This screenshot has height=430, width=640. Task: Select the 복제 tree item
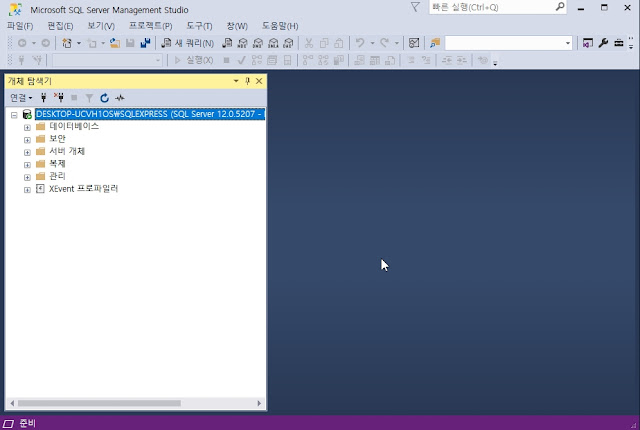[x=57, y=164]
